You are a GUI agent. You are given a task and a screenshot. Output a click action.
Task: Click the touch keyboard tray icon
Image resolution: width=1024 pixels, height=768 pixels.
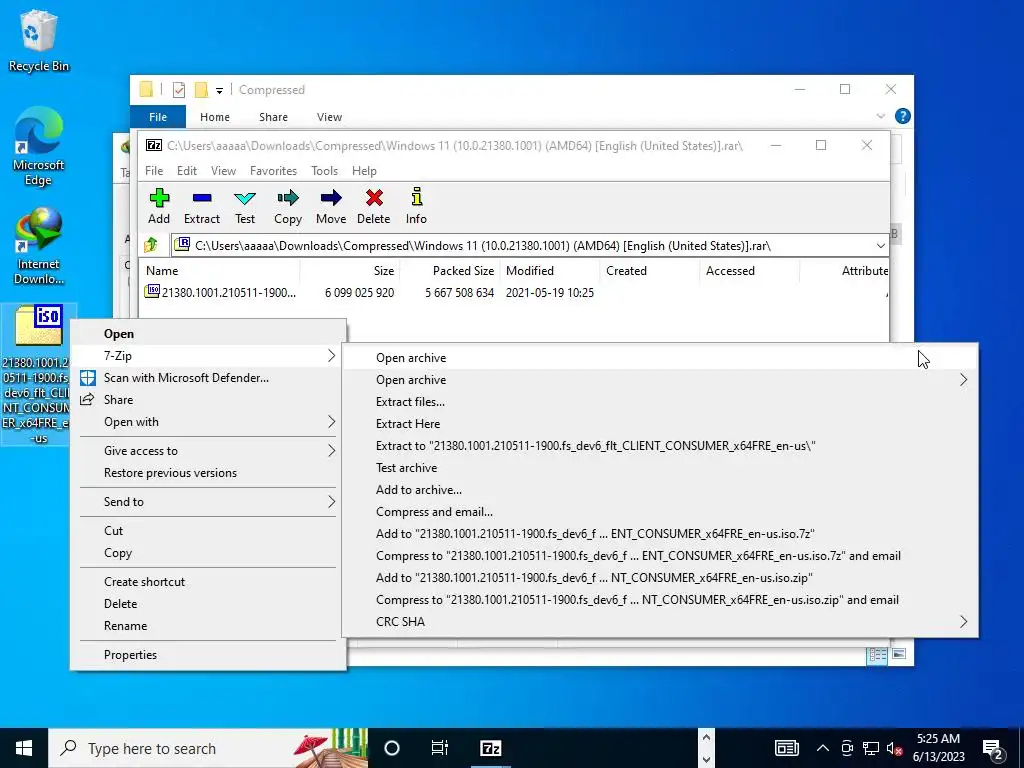pos(787,748)
